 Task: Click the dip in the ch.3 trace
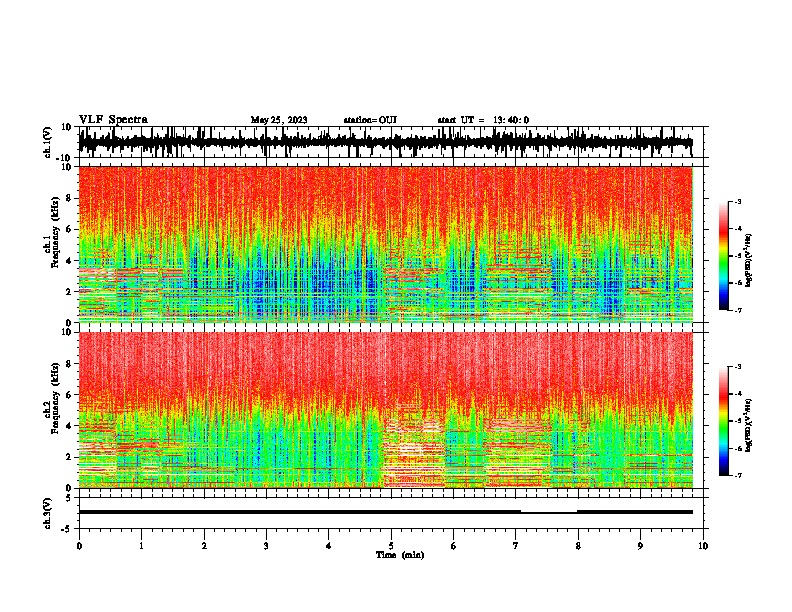(549, 513)
